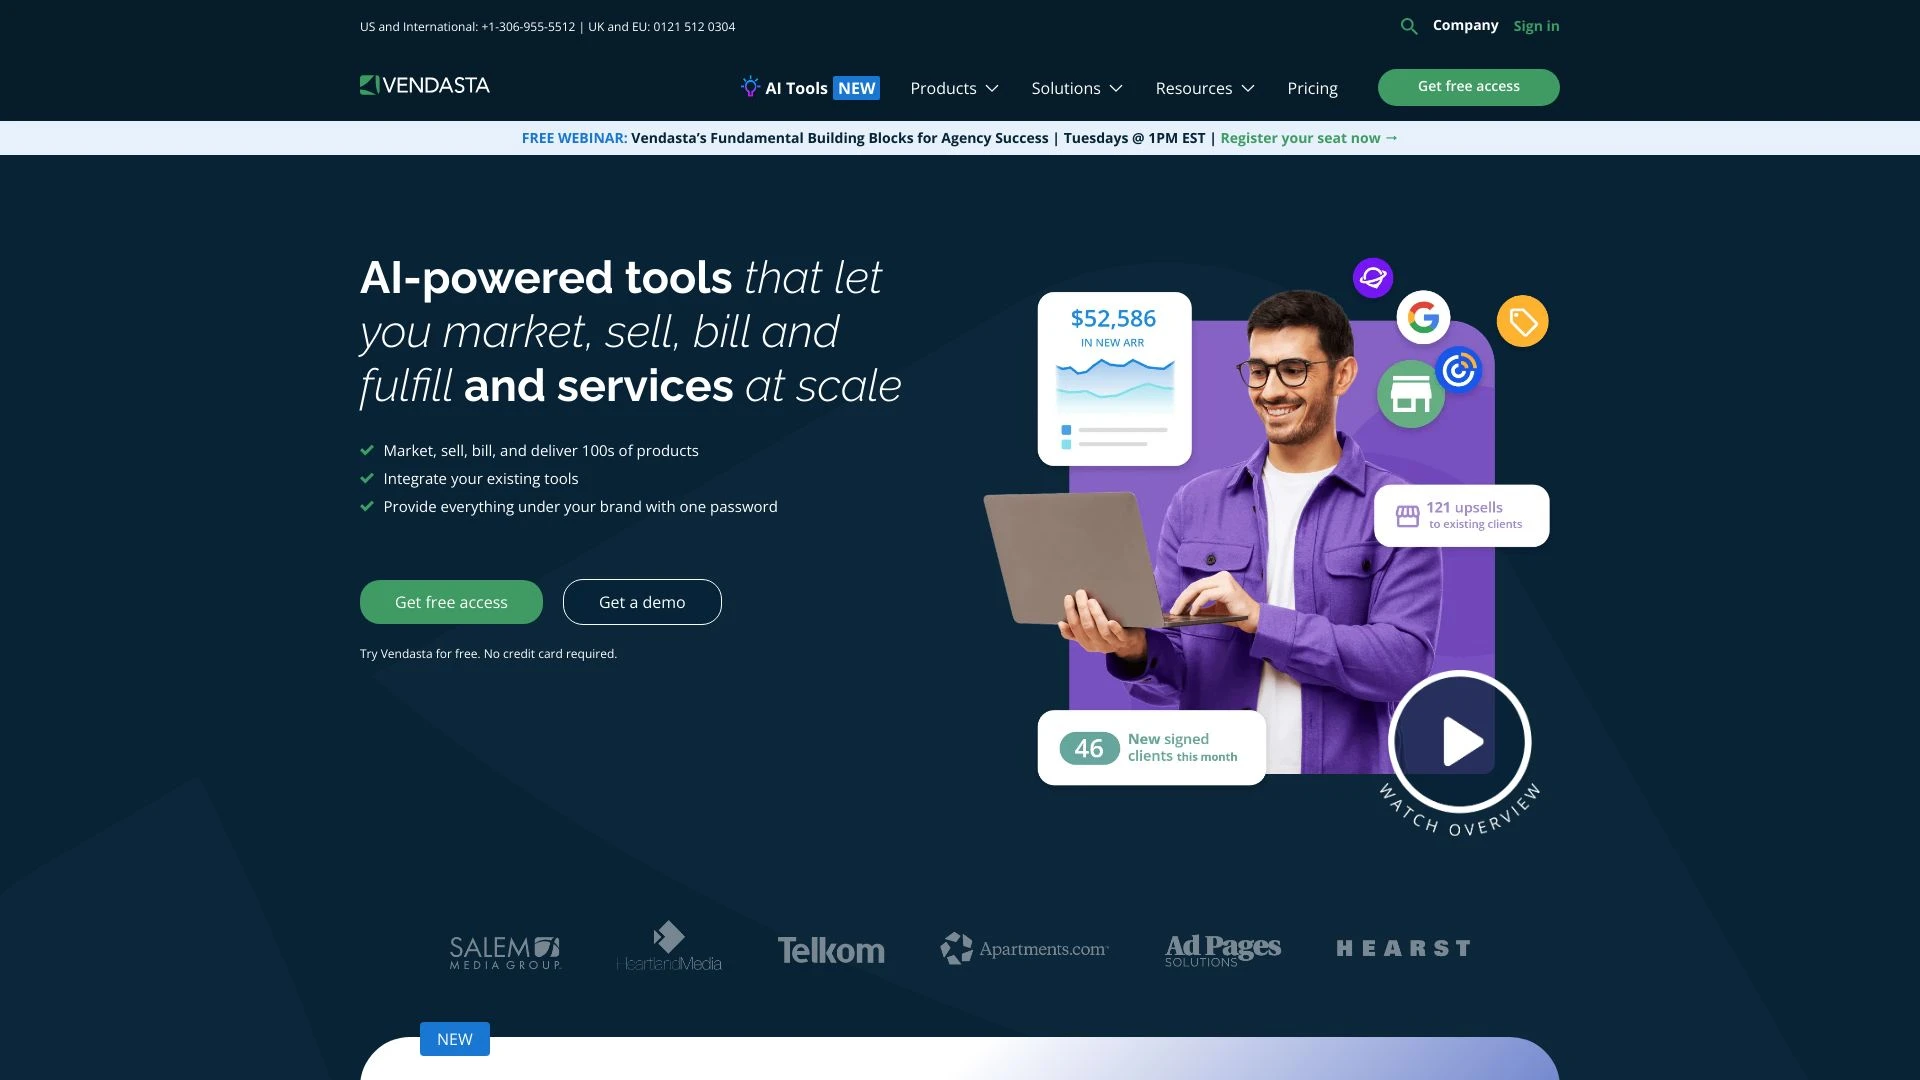This screenshot has width=1920, height=1080.
Task: Click the Get a demo button
Action: coord(641,601)
